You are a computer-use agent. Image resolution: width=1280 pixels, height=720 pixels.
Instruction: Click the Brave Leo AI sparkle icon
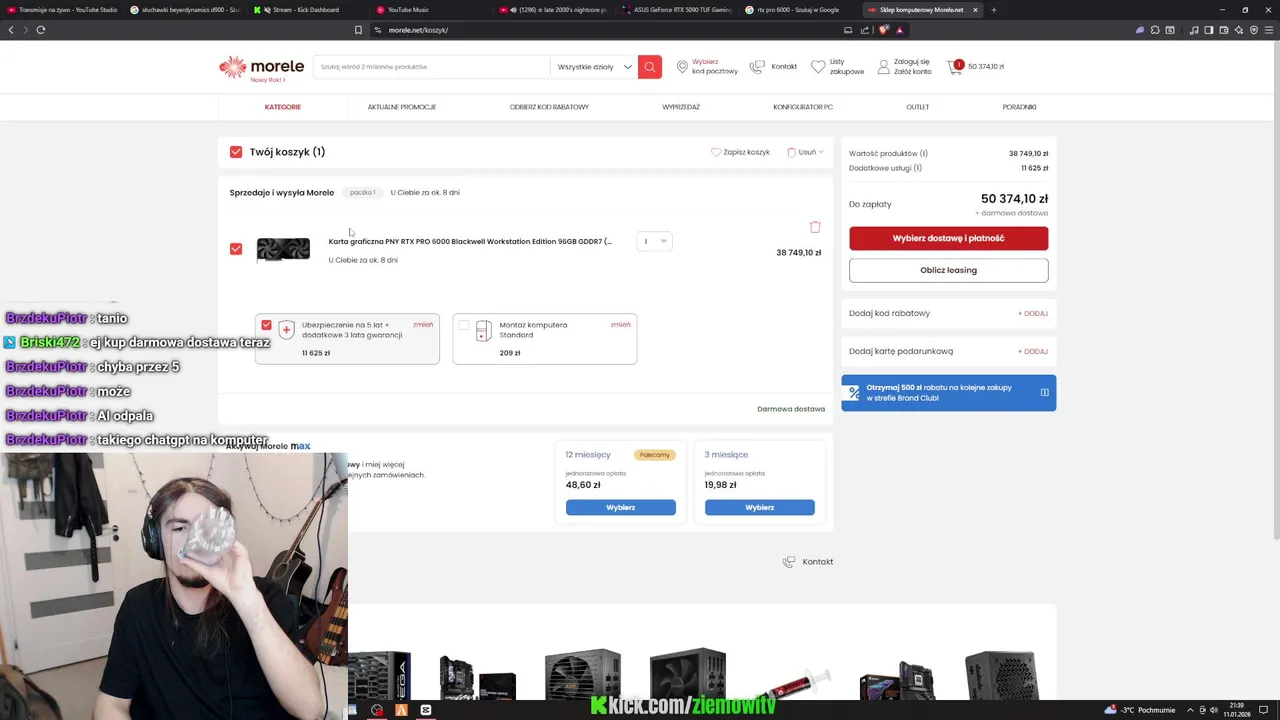coord(1239,30)
